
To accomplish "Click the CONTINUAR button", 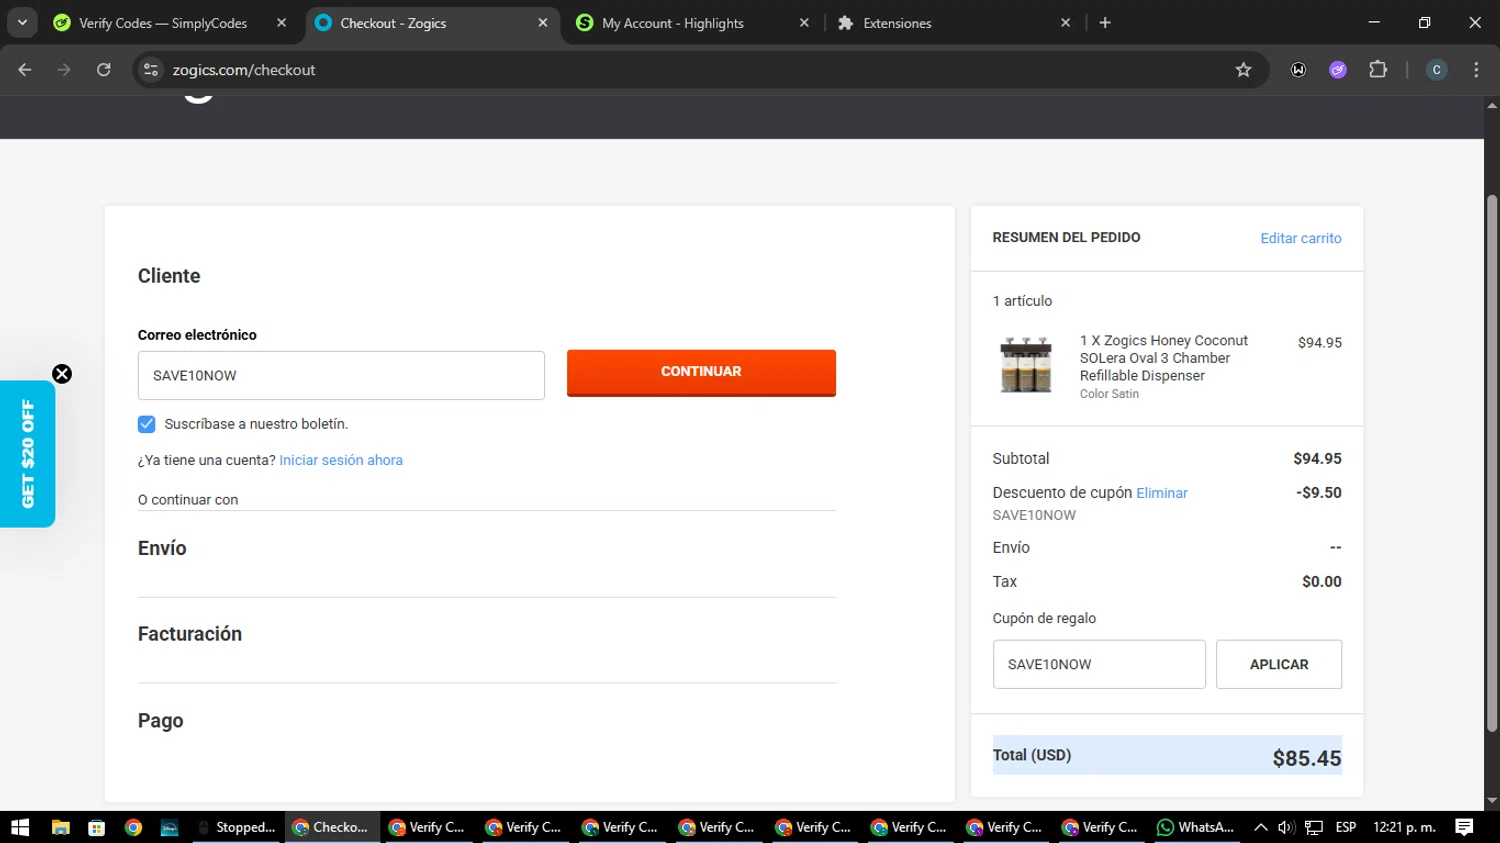I will (x=701, y=372).
